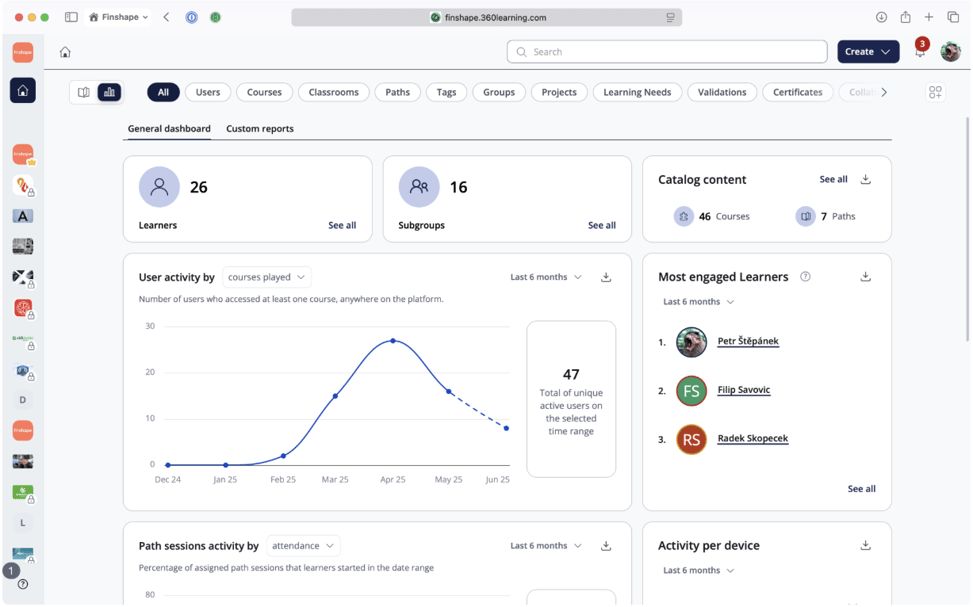Click the April 25 peak data point
973x607 pixels.
[x=393, y=341]
